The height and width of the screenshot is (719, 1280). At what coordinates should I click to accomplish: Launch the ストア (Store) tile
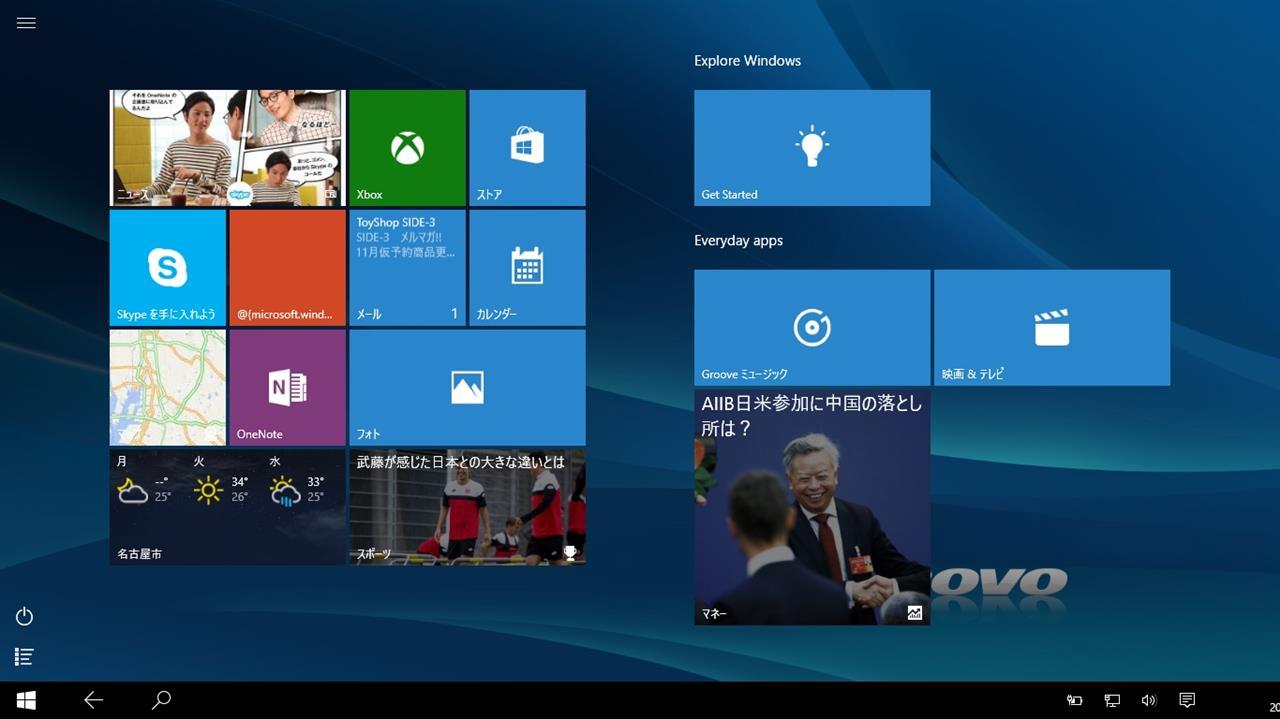pos(527,148)
